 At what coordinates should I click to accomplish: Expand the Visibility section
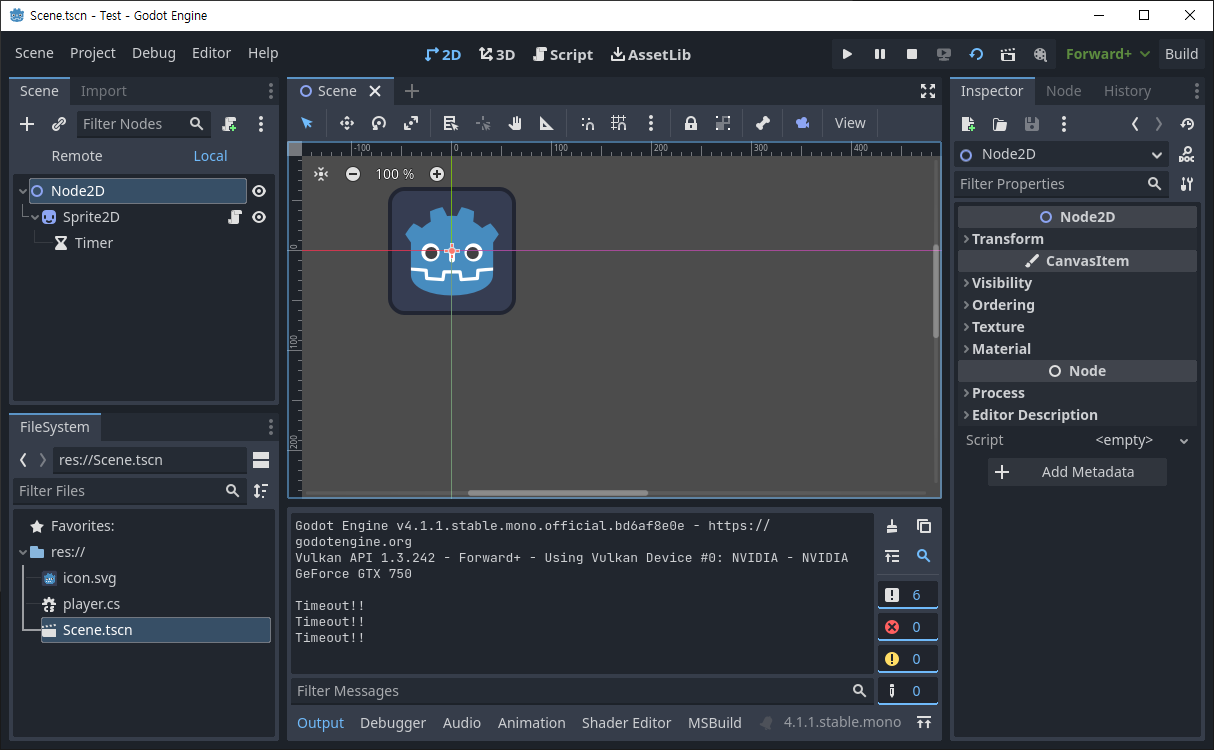(1077, 283)
